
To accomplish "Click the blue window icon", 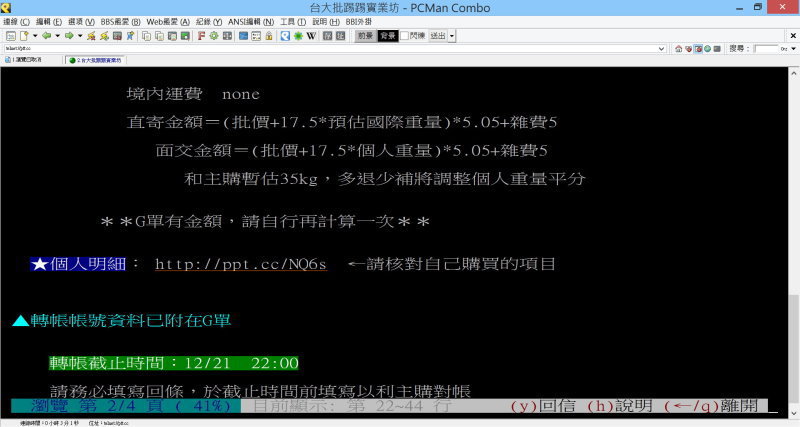I will pyautogui.click(x=243, y=36).
